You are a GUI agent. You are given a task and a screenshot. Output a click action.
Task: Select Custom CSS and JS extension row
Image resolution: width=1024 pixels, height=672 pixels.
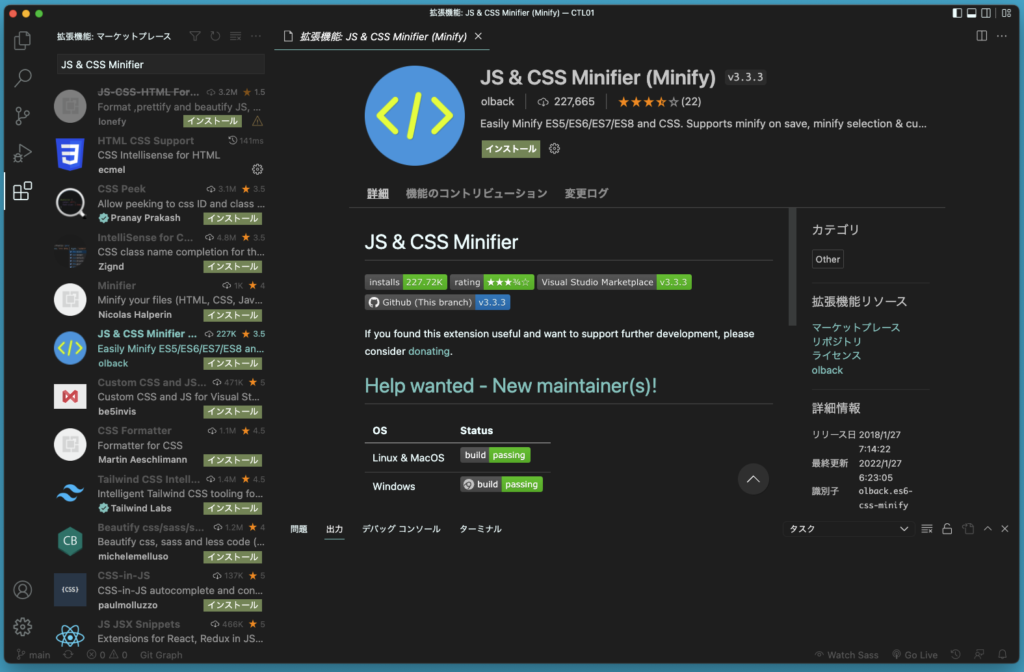click(x=161, y=397)
